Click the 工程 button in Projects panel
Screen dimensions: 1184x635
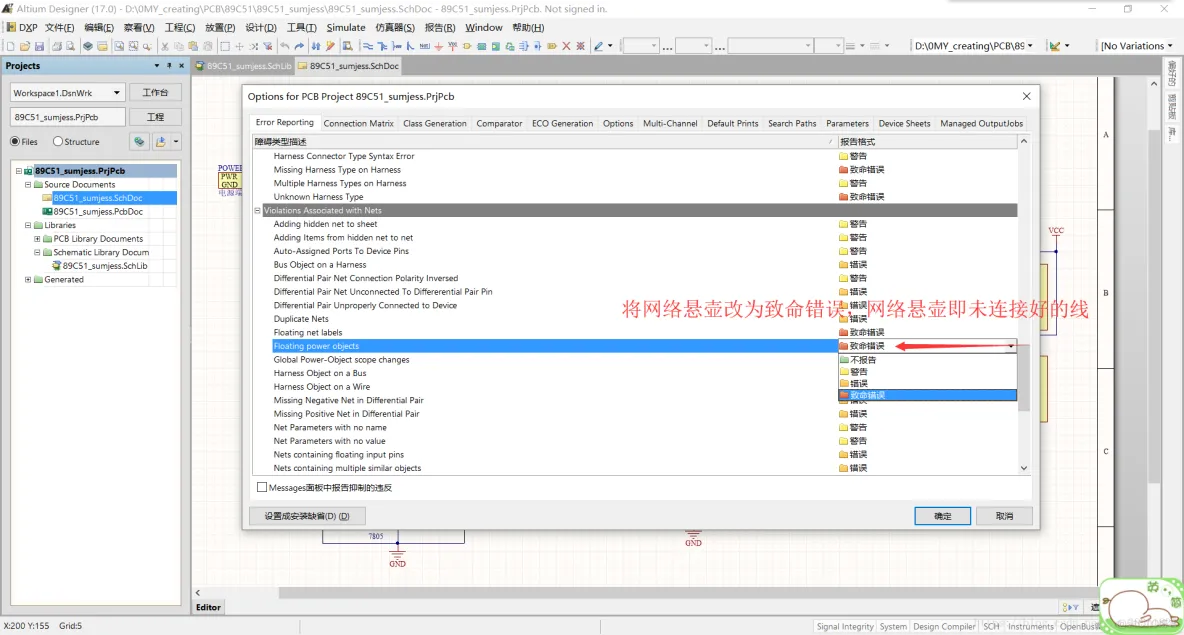tap(155, 117)
